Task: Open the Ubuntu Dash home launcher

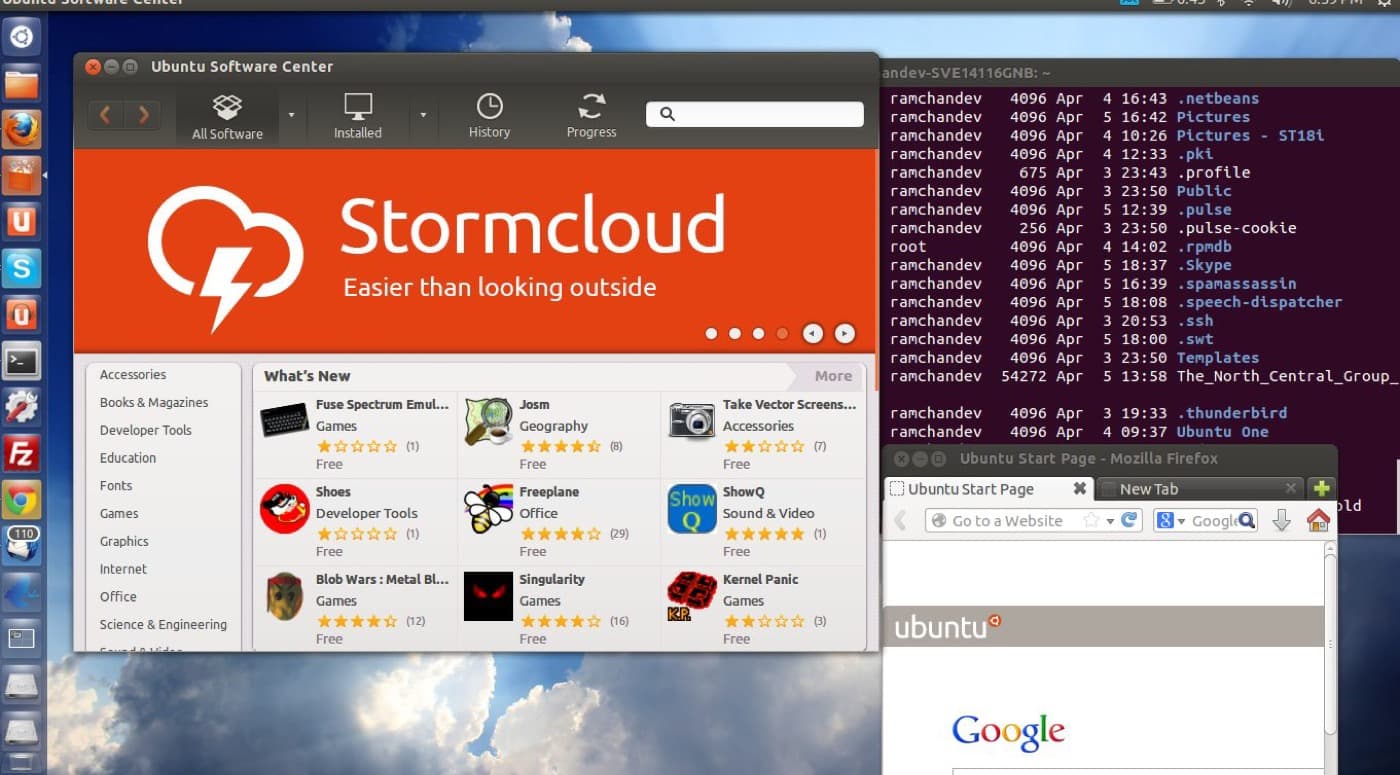Action: (x=22, y=38)
